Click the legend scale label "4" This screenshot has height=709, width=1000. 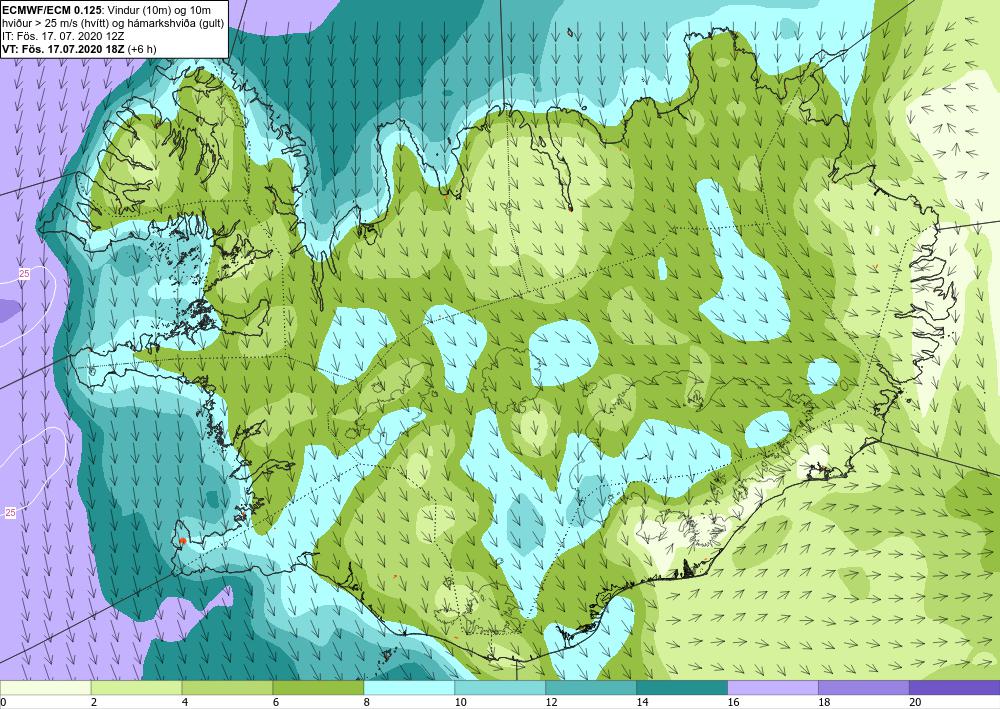(185, 703)
